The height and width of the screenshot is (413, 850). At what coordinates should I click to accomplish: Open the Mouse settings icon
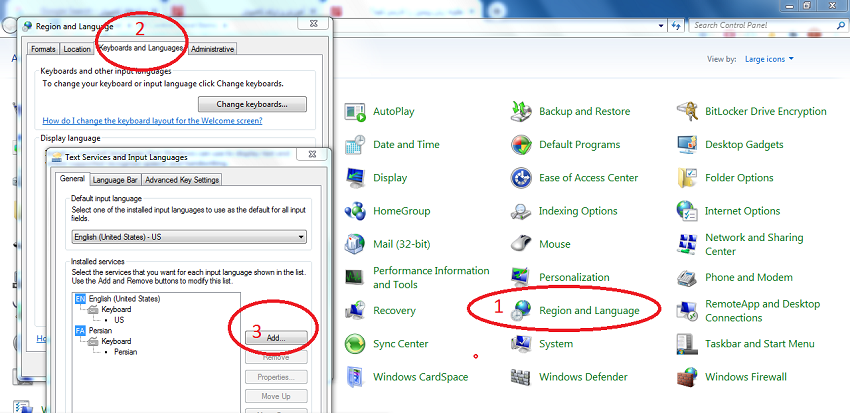(x=521, y=244)
